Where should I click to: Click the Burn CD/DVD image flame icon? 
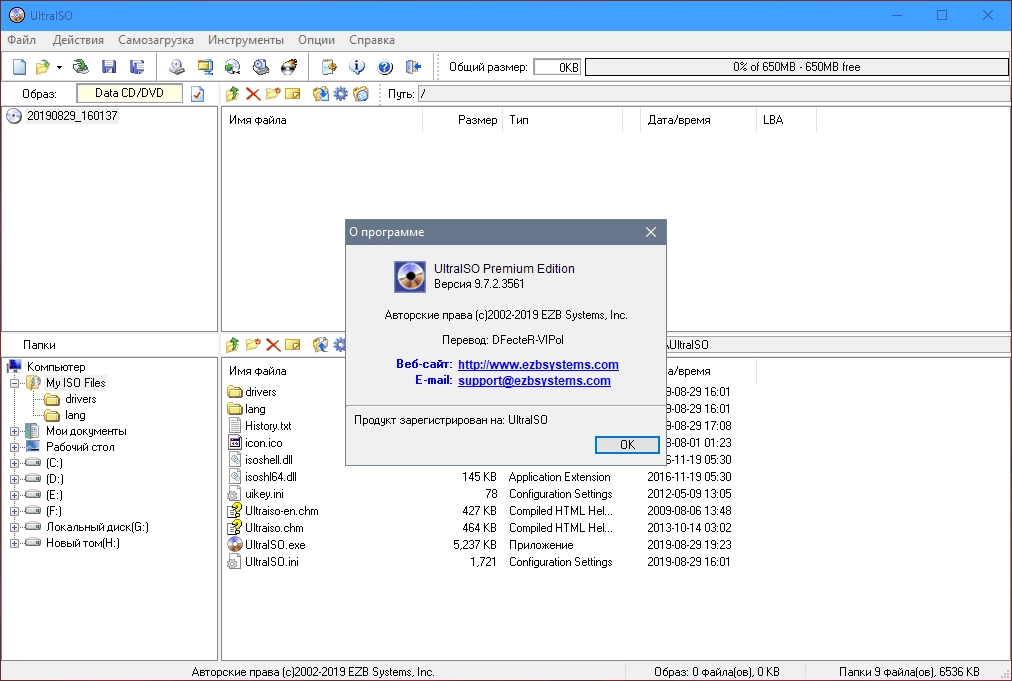[289, 66]
